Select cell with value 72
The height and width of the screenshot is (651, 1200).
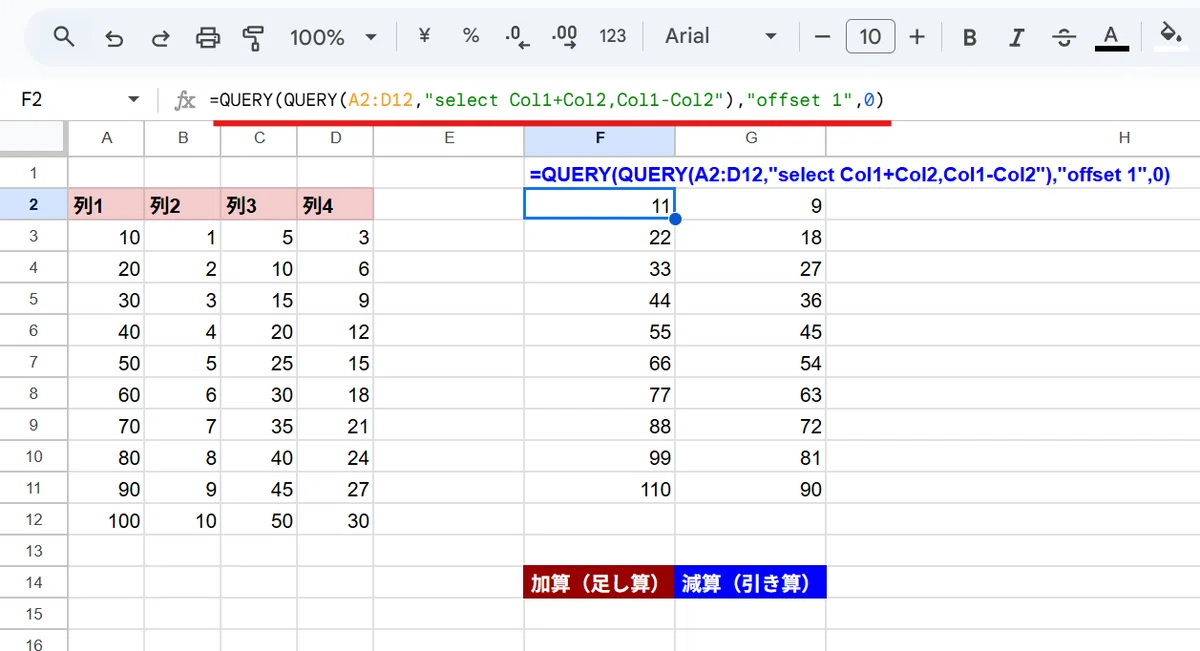click(751, 426)
